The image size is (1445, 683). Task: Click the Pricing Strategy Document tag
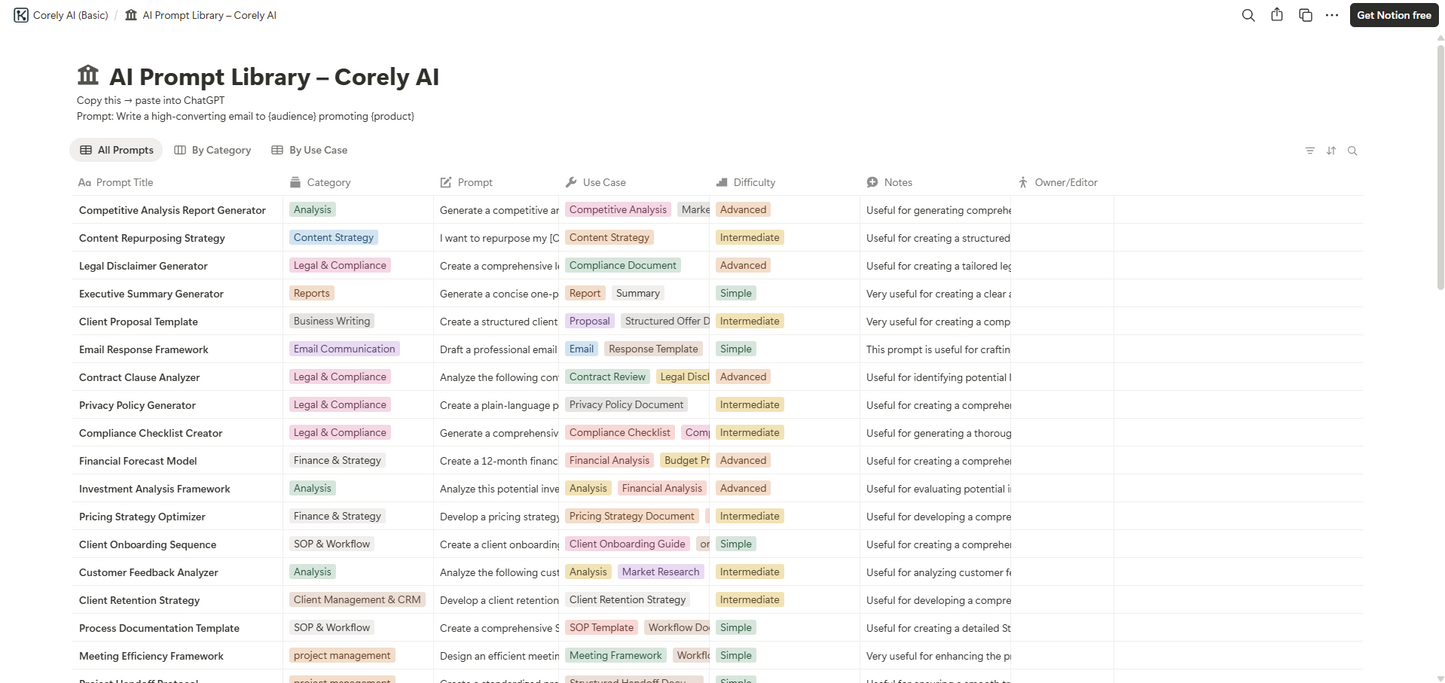coord(632,516)
